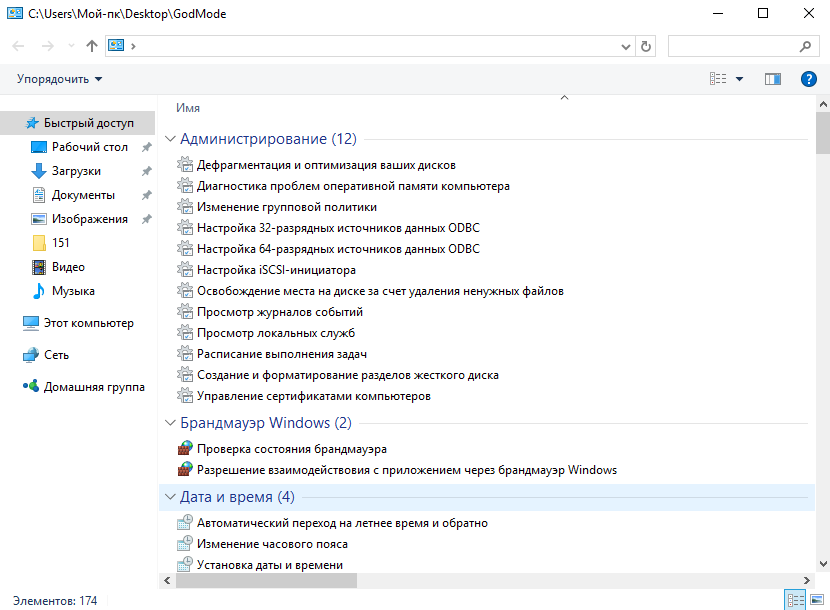
Task: Collapse the Дата и время (4) group
Action: click(170, 497)
